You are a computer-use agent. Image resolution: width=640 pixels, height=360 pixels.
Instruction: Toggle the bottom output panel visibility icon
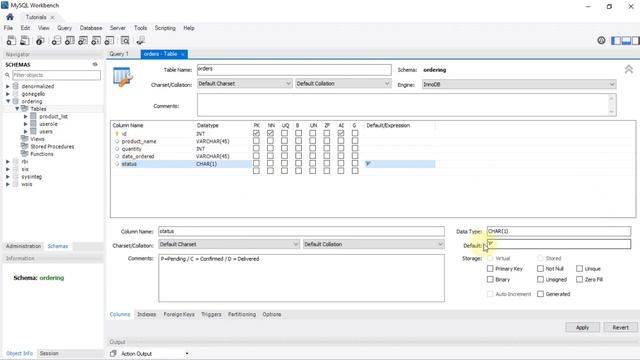(x=626, y=40)
